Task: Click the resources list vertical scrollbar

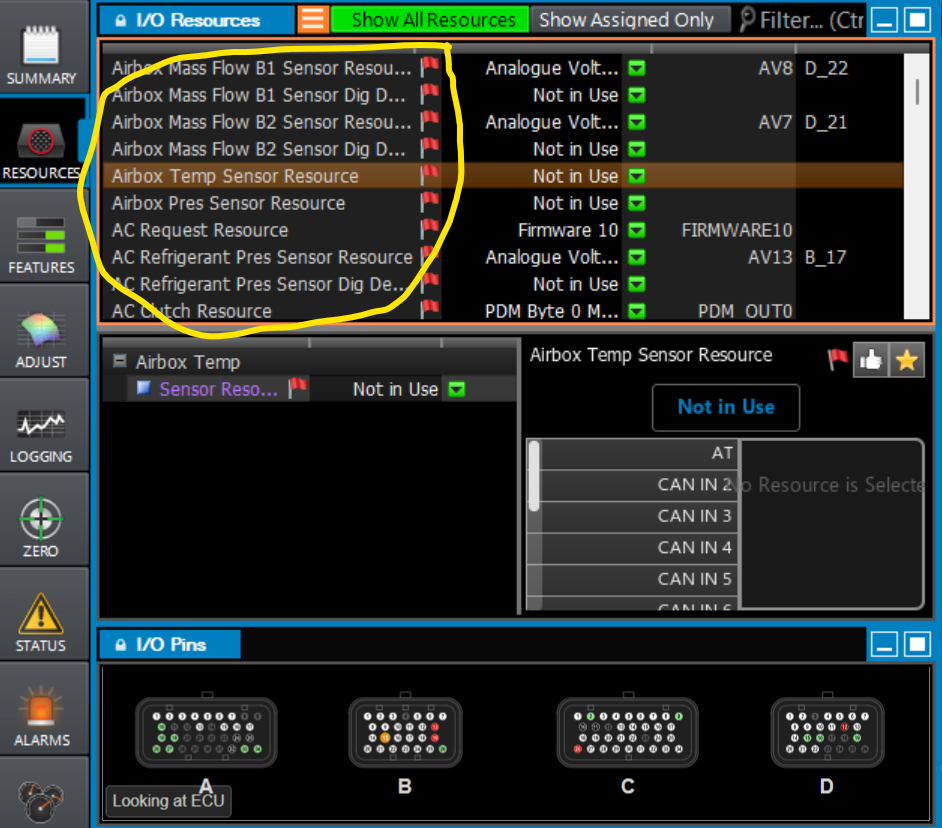Action: tap(917, 92)
